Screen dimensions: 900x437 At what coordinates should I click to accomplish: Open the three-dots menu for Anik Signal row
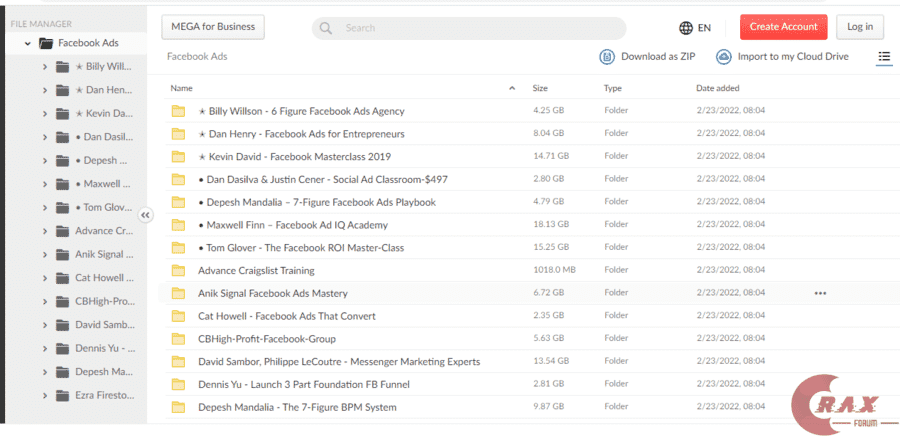pos(820,293)
